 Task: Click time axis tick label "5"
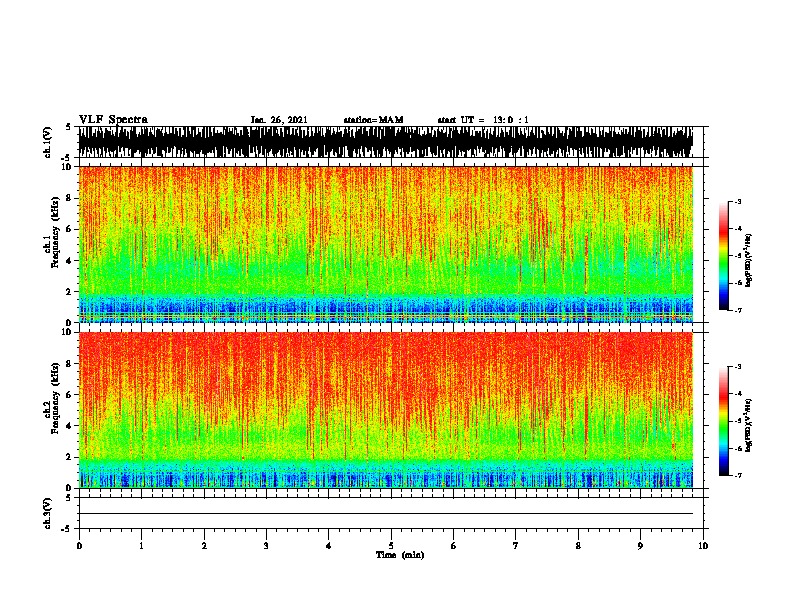pyautogui.click(x=391, y=546)
